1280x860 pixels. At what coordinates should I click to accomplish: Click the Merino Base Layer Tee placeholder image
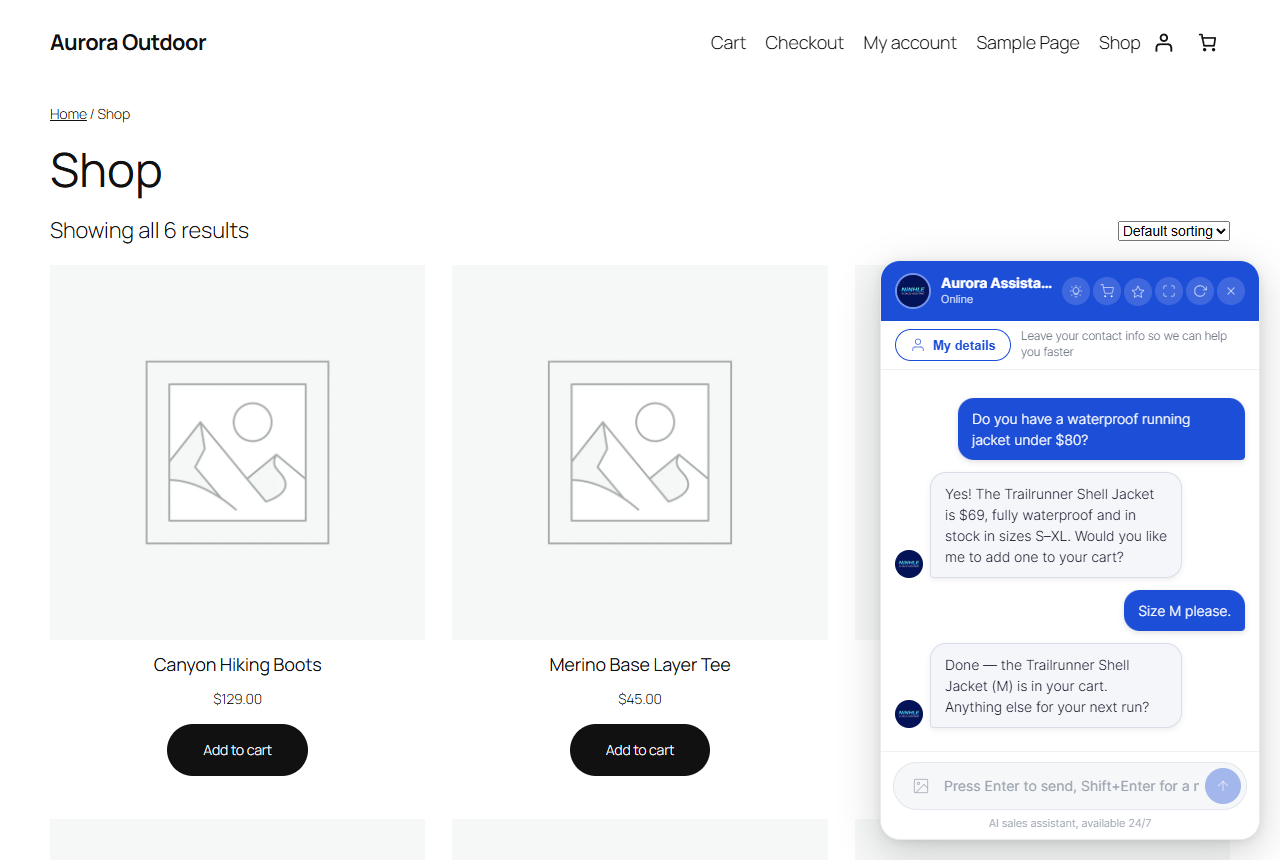(x=640, y=452)
